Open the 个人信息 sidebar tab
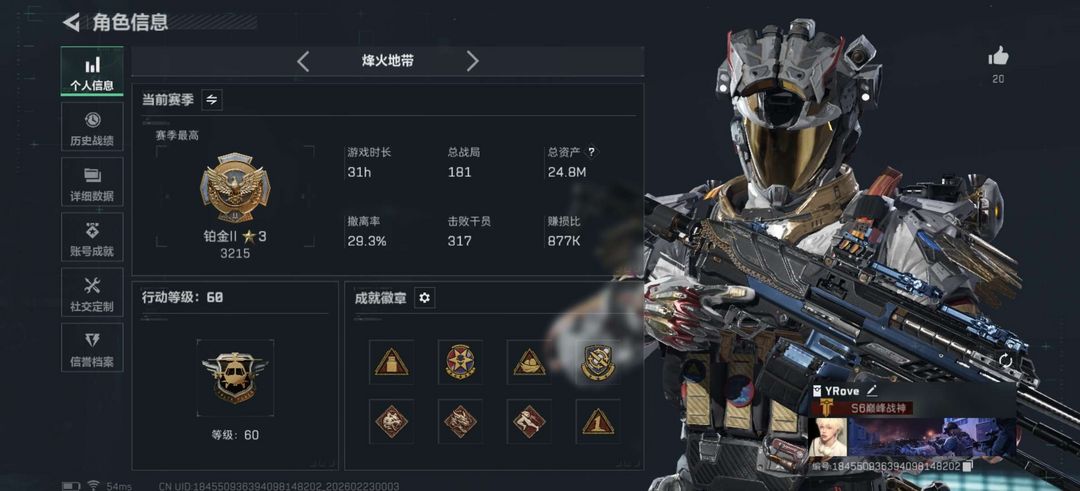 click(x=92, y=72)
